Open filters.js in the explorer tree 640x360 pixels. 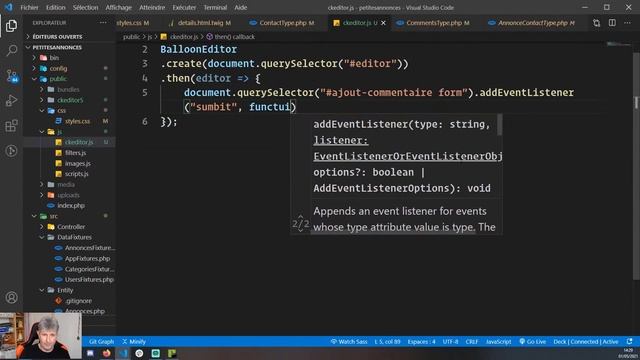pyautogui.click(x=75, y=153)
